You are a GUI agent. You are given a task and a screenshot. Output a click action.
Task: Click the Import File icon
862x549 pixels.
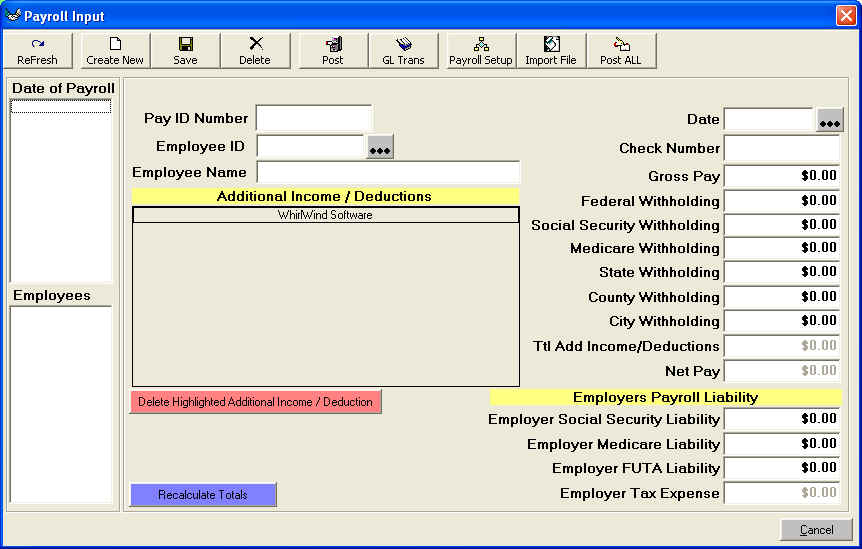(x=551, y=44)
